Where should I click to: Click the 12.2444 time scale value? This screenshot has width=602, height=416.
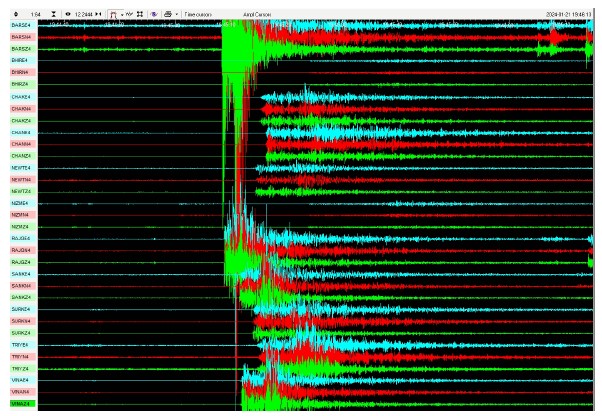coord(83,15)
